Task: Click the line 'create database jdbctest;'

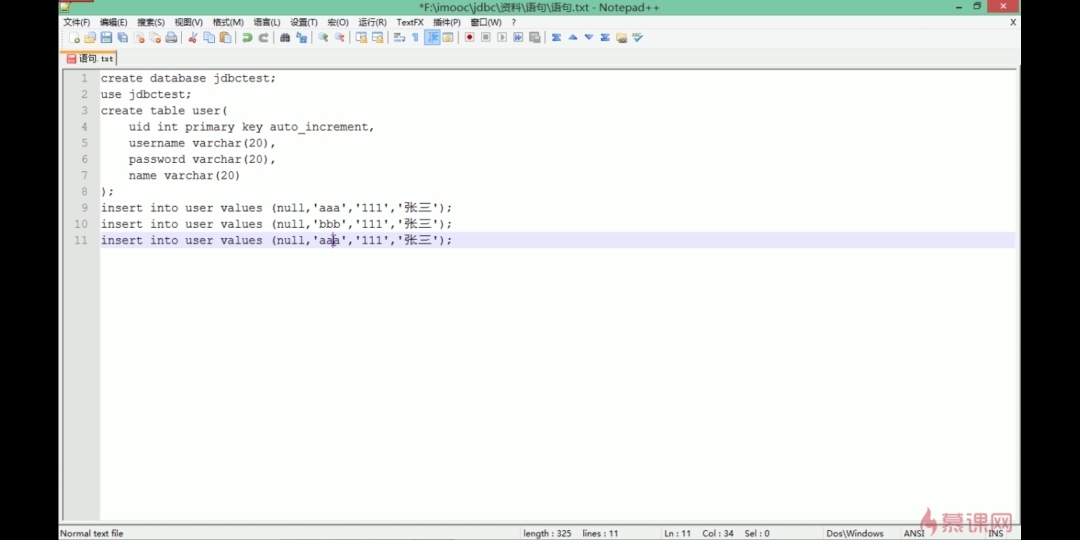Action: [188, 78]
